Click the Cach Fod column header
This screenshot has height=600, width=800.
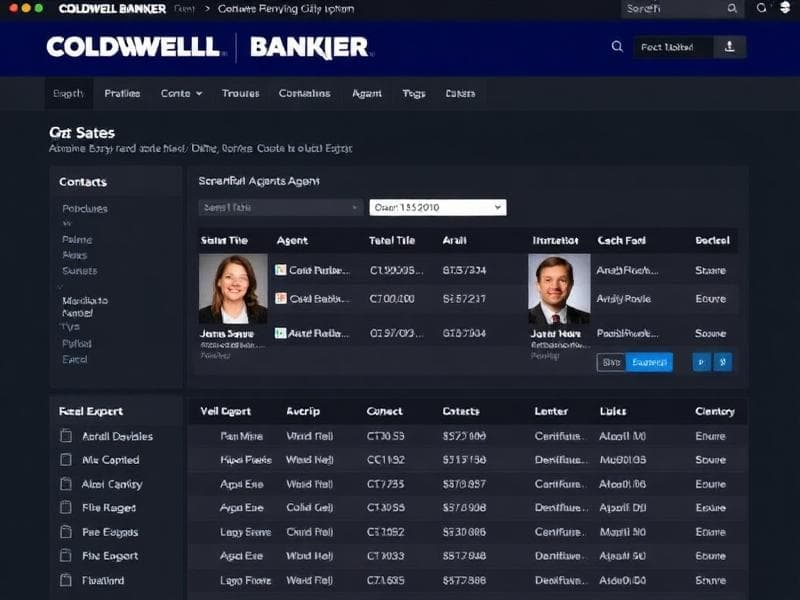(621, 240)
